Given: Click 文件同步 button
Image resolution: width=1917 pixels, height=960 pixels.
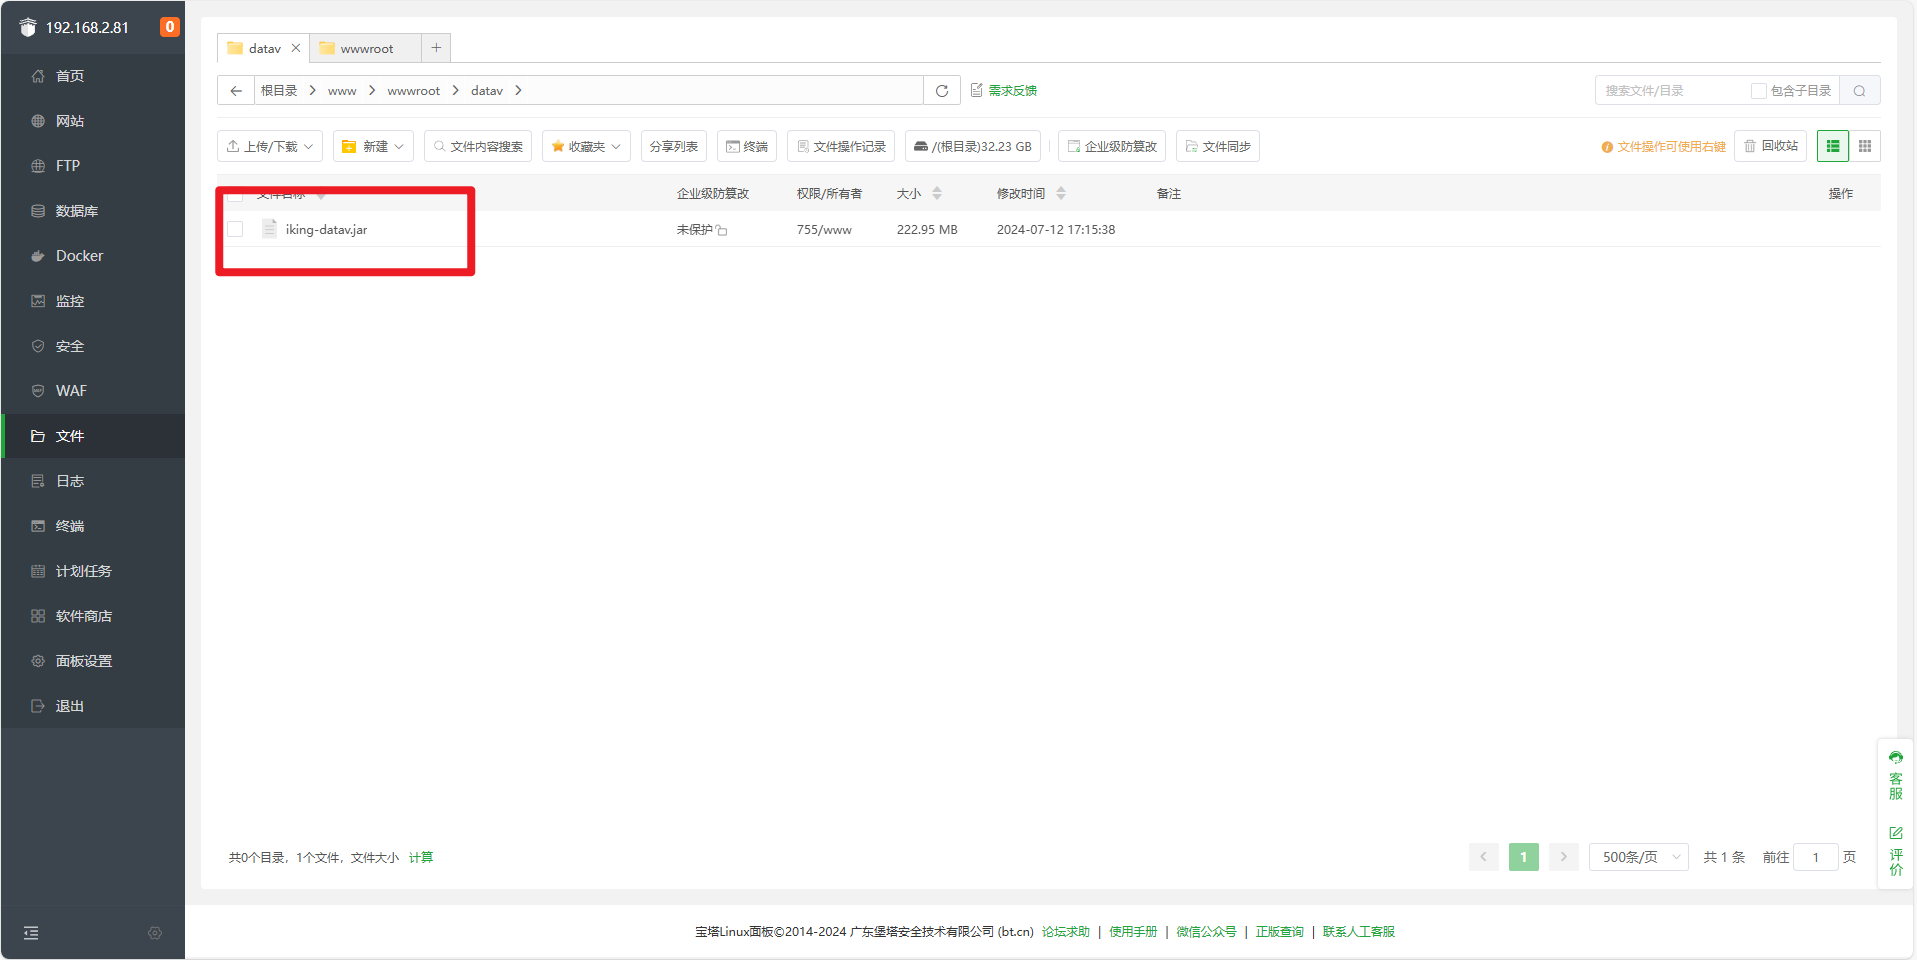Looking at the screenshot, I should (x=1218, y=146).
